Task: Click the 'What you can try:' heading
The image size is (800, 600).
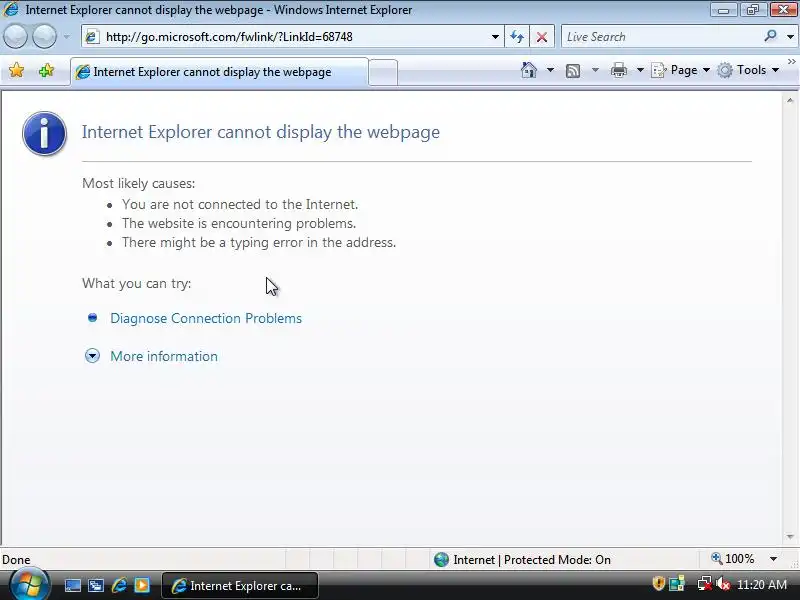Action: (136, 283)
